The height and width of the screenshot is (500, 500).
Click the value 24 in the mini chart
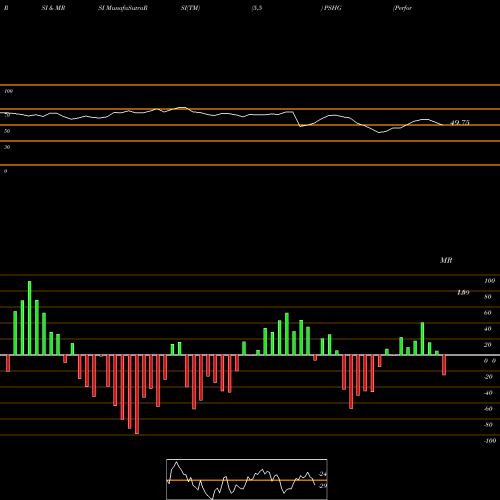coord(323,474)
